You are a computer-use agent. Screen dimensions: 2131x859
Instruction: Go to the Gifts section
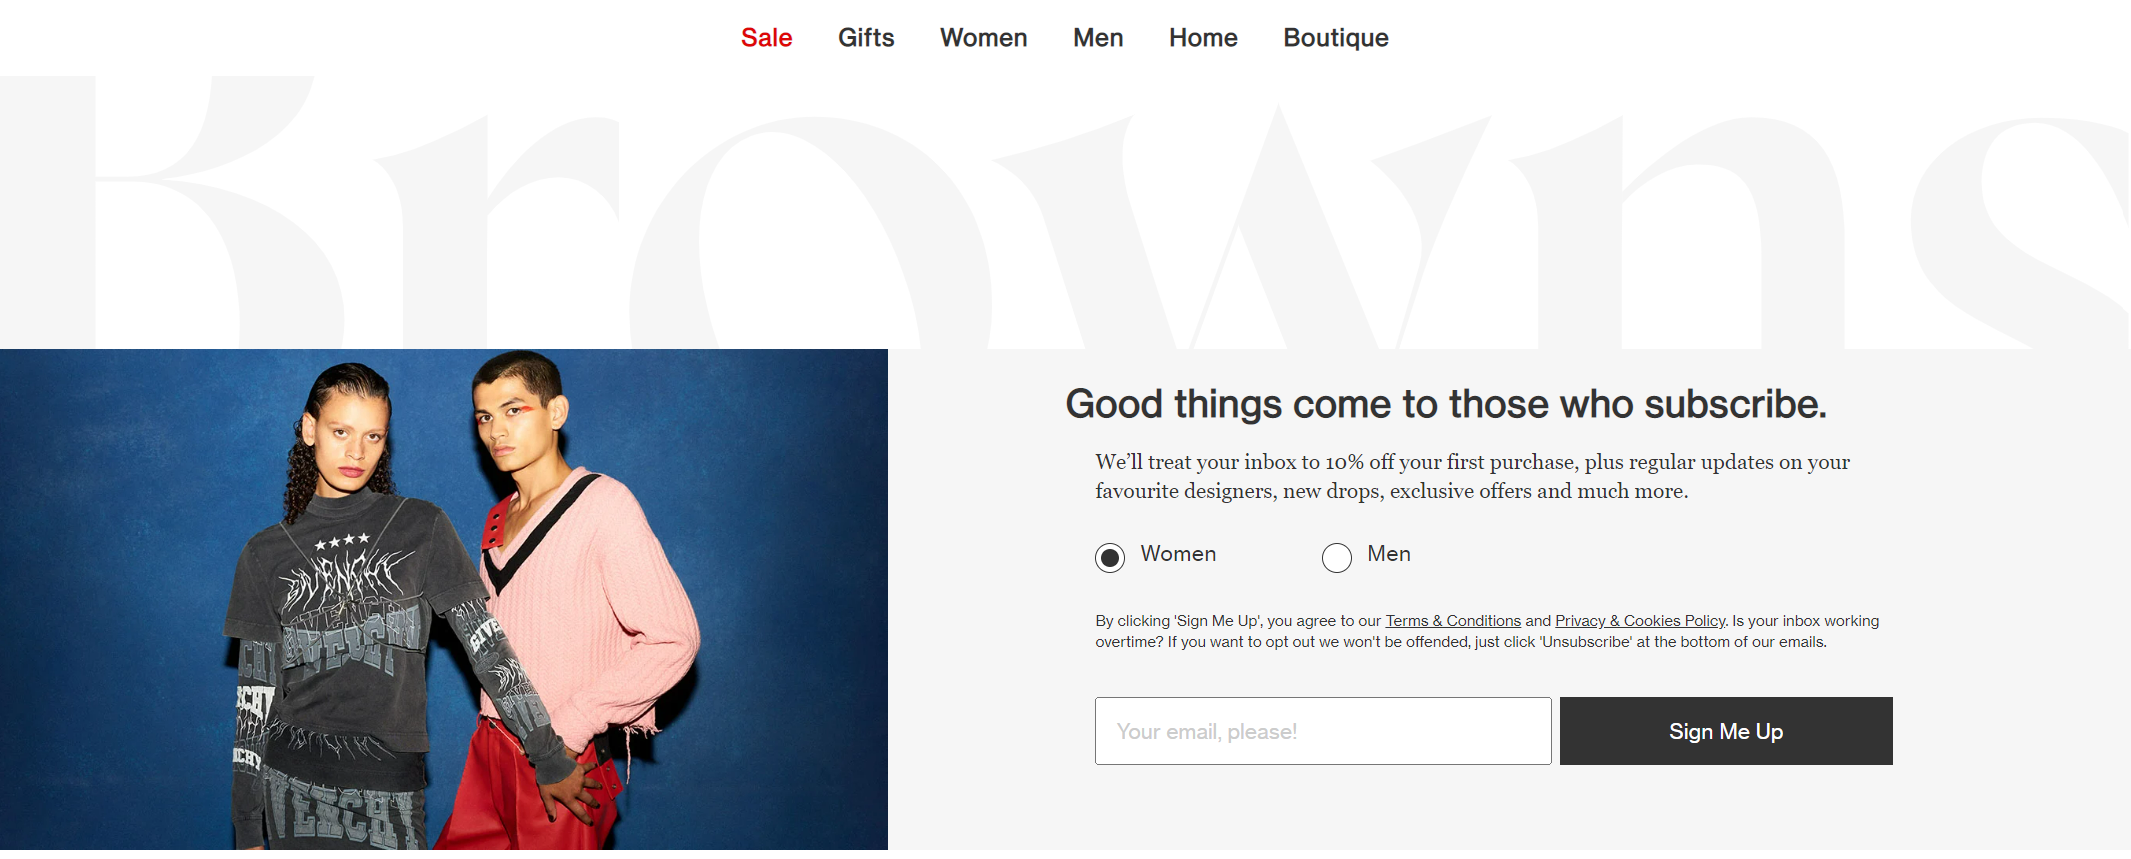point(866,38)
